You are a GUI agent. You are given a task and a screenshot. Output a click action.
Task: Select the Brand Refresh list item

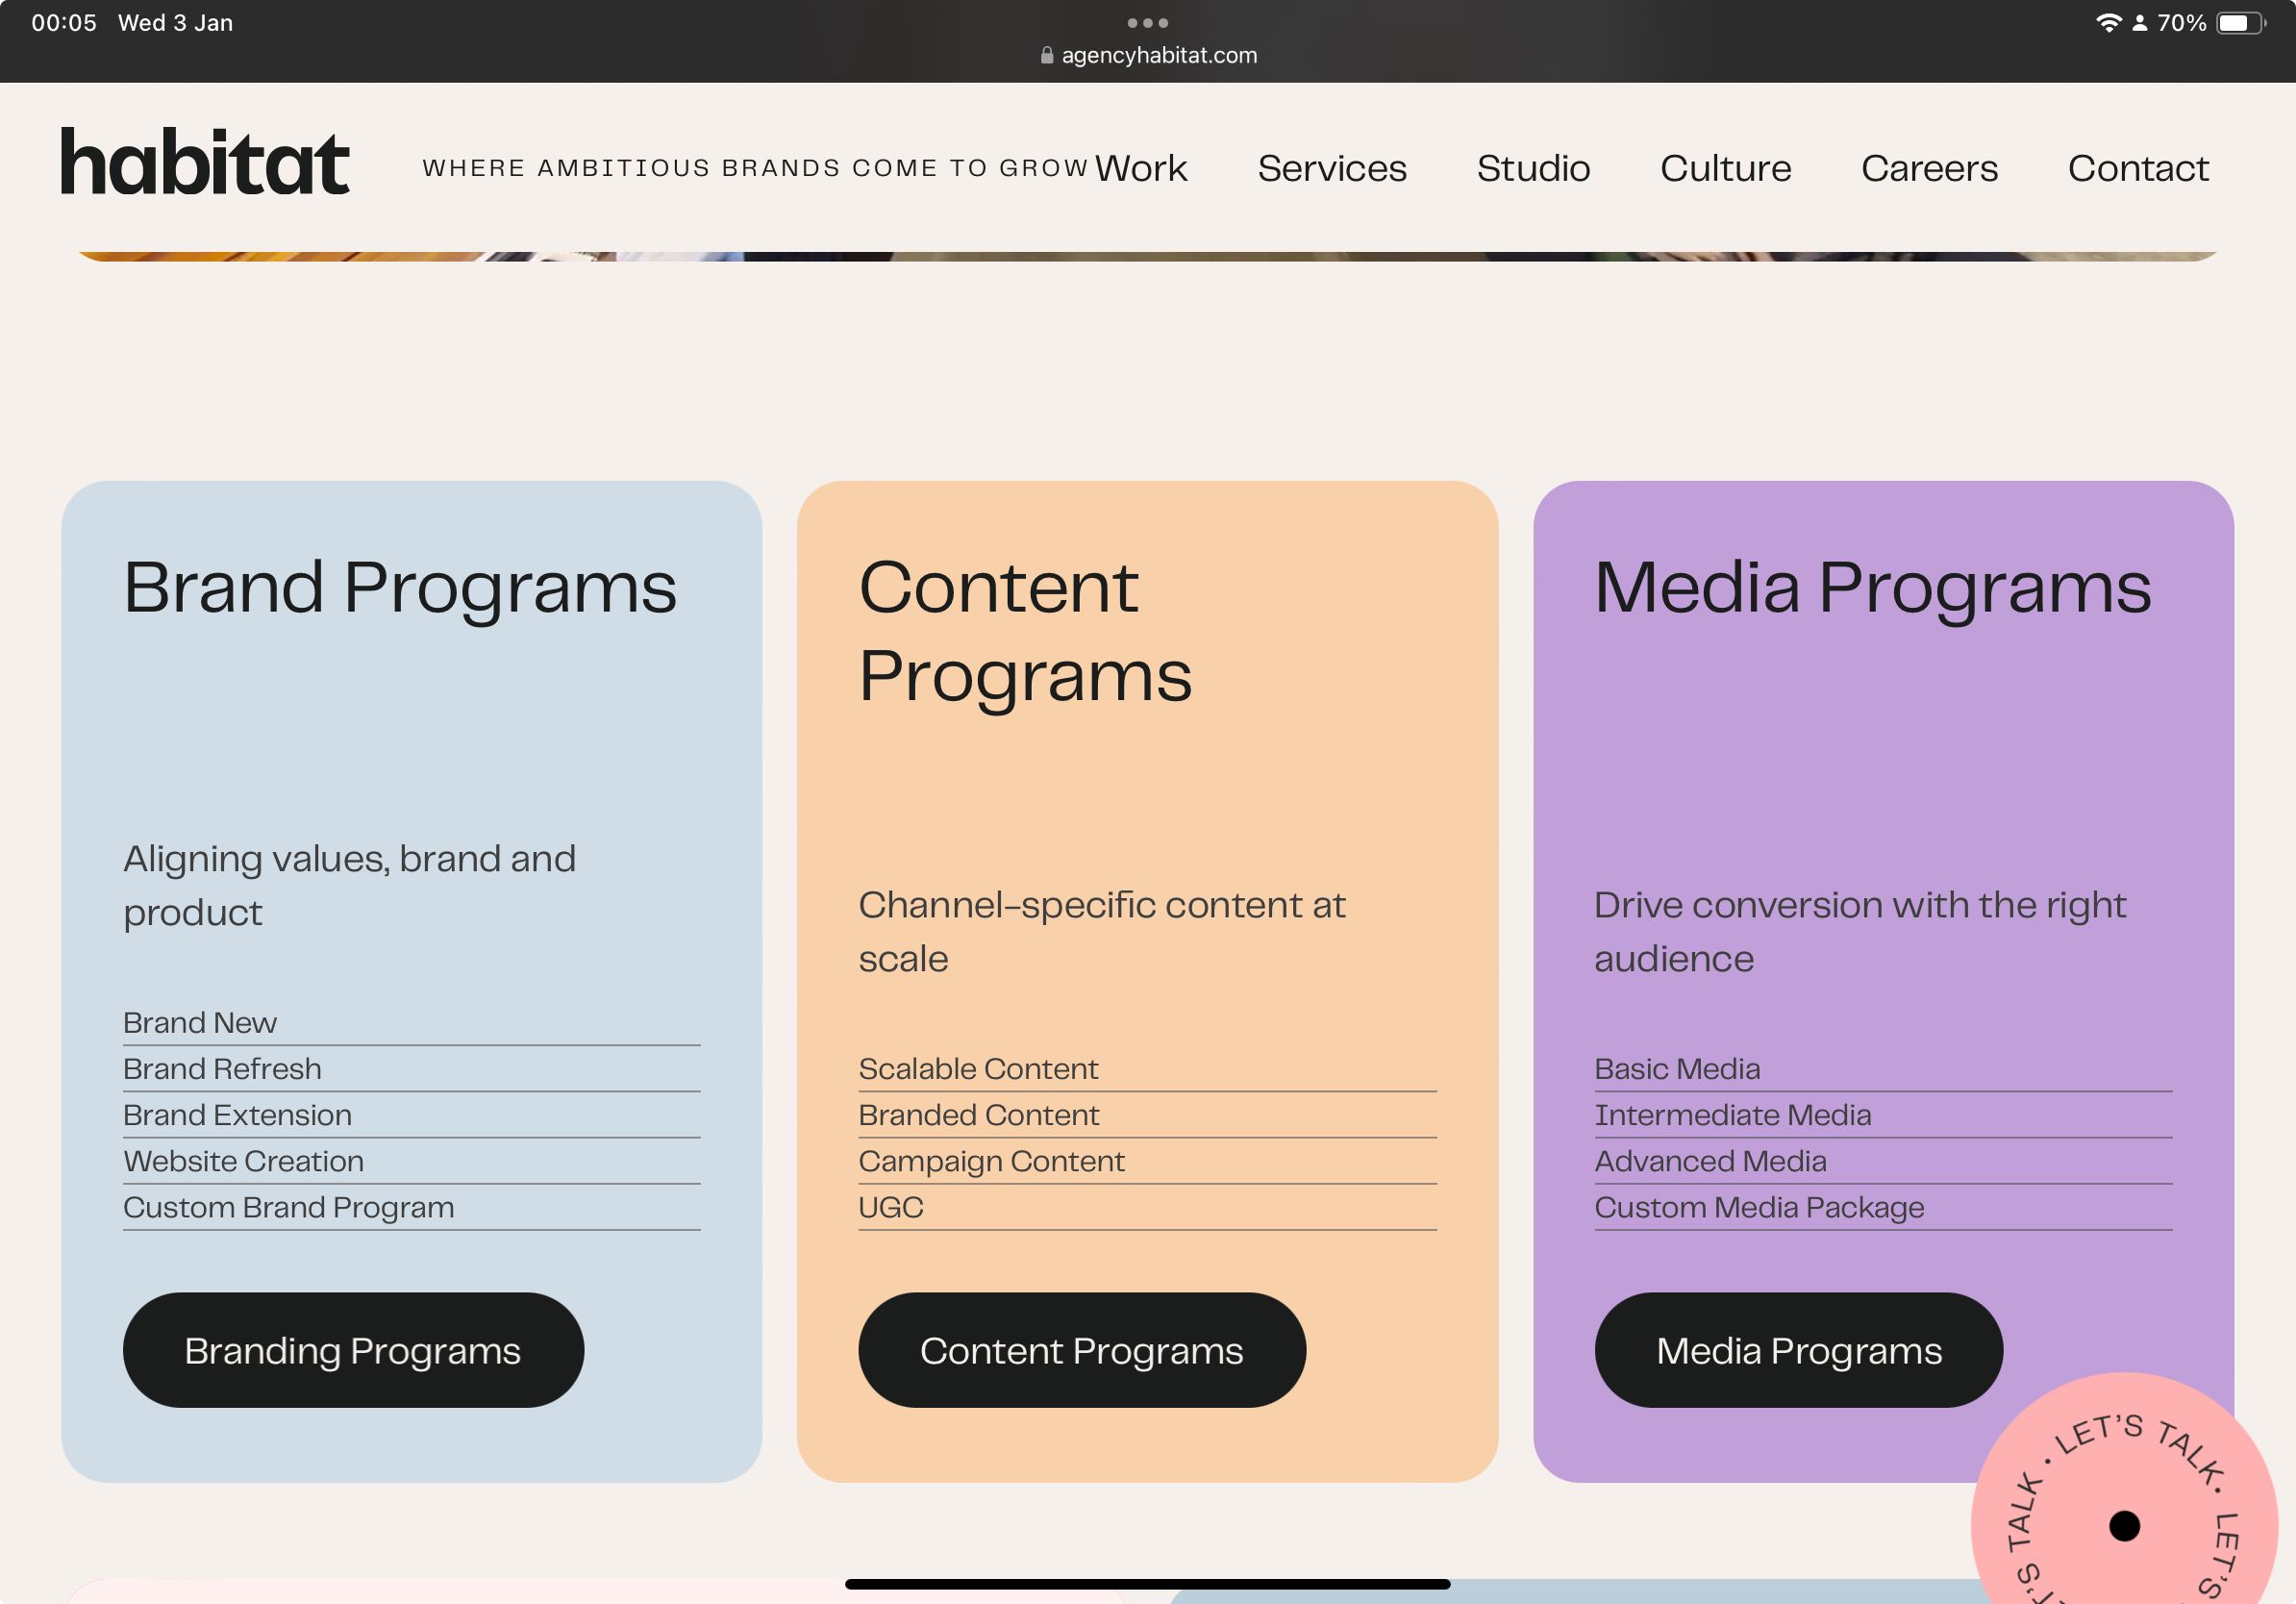pyautogui.click(x=222, y=1069)
